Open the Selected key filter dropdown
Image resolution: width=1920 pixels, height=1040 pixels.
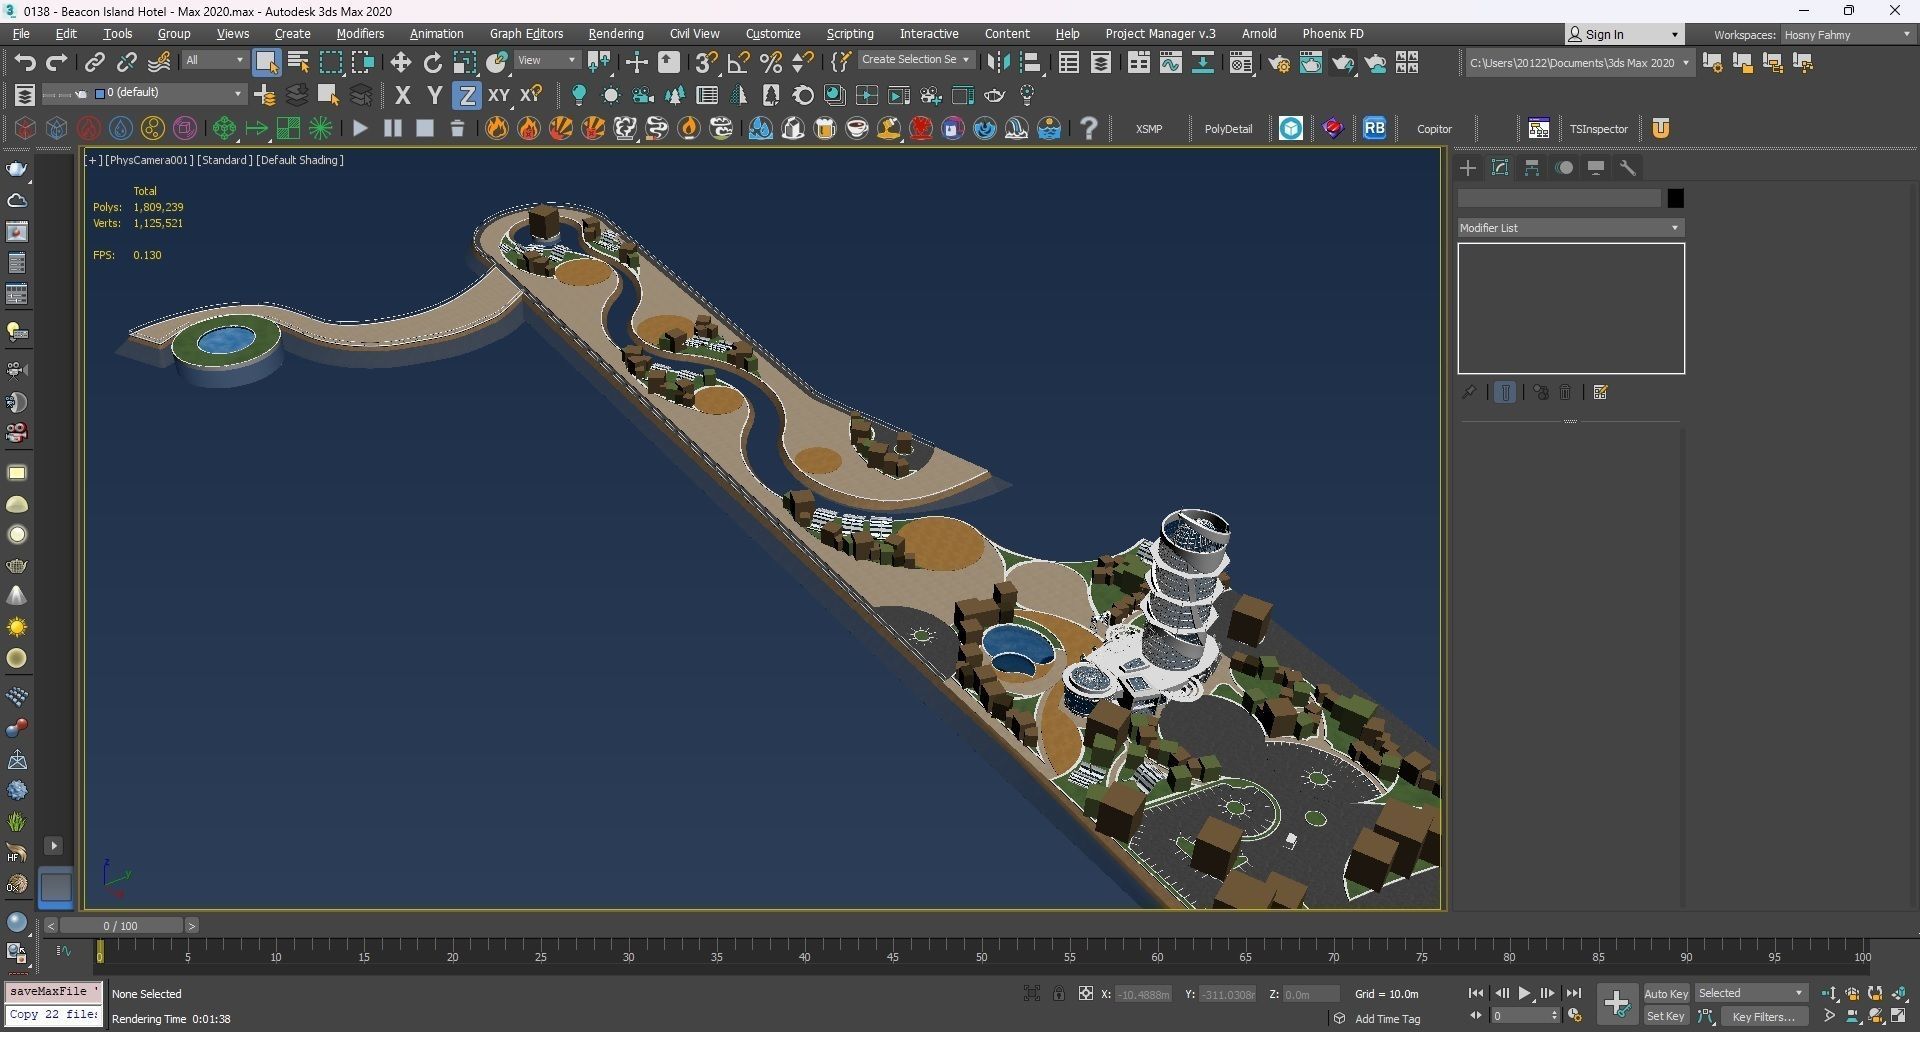click(1751, 993)
